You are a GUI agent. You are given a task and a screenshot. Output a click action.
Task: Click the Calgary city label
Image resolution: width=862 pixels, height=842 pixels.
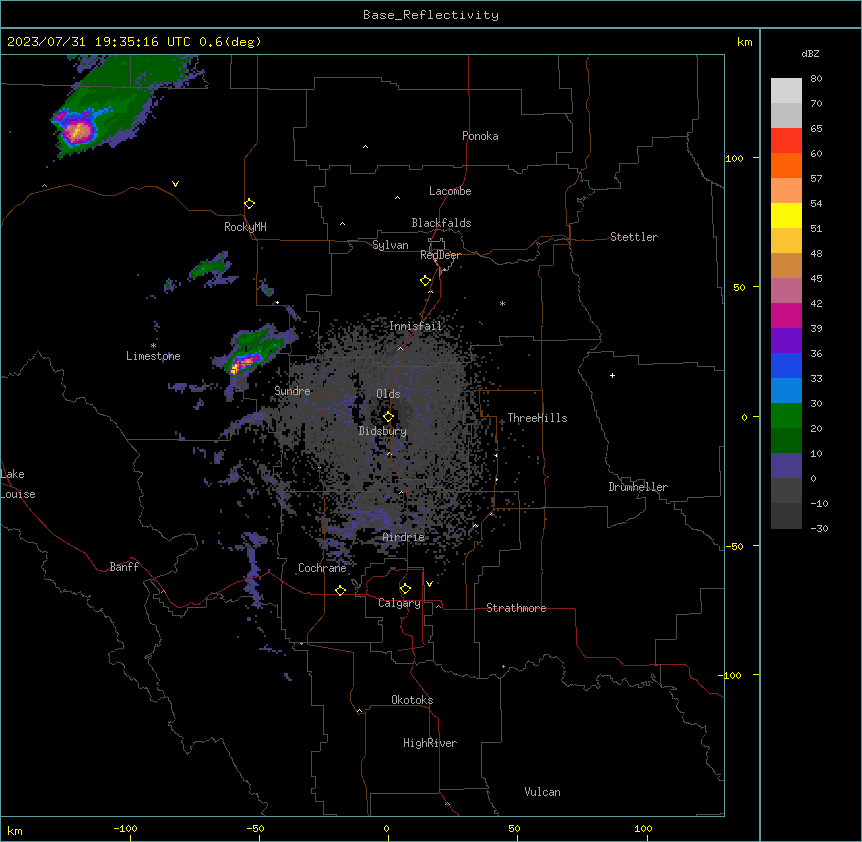click(399, 603)
